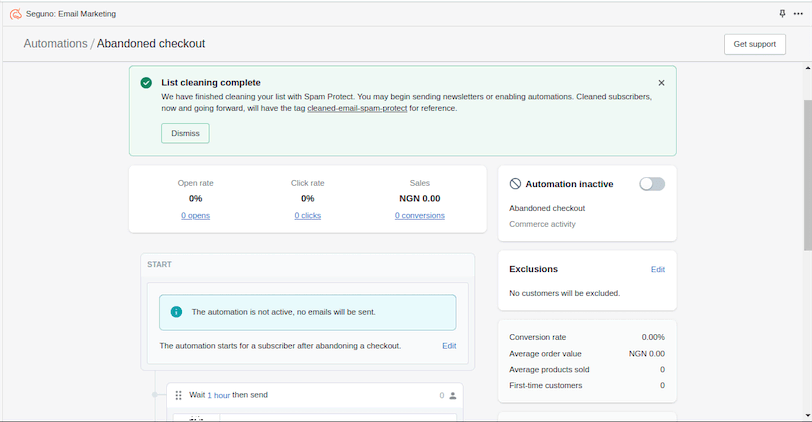Open the cleaned-email-spam-protect tag link
Viewport: 812px width, 422px height.
click(357, 108)
